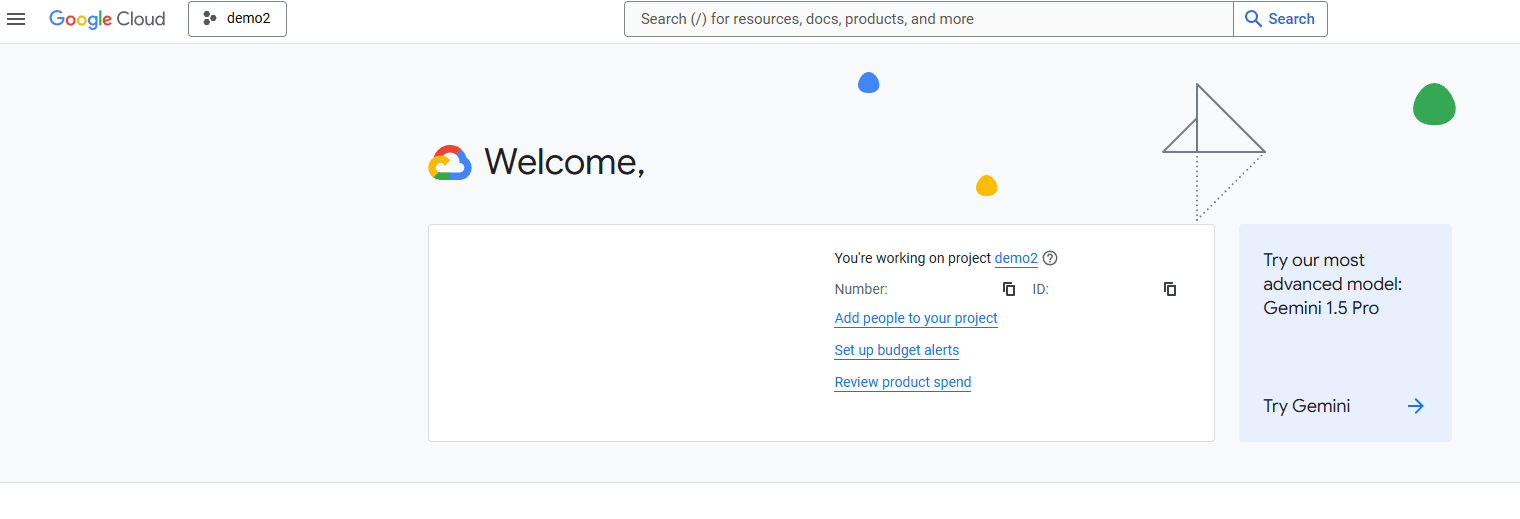This screenshot has height=519, width=1520.
Task: Copy the project Number
Action: click(1009, 289)
